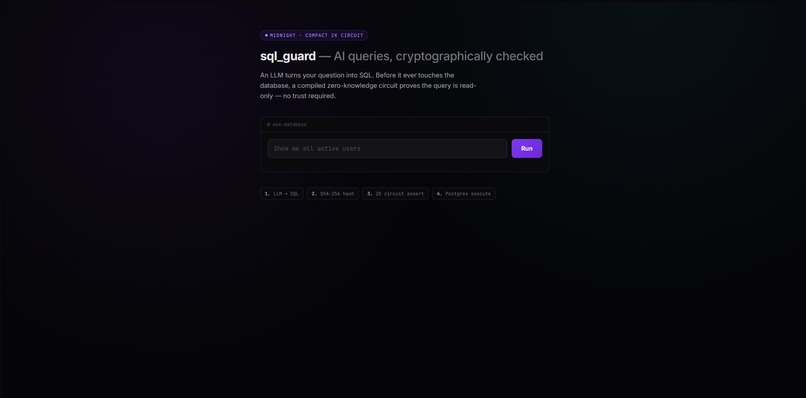Click the number 3 in the ZK circuit chip
Screen dimensions: 806x398
(370, 194)
